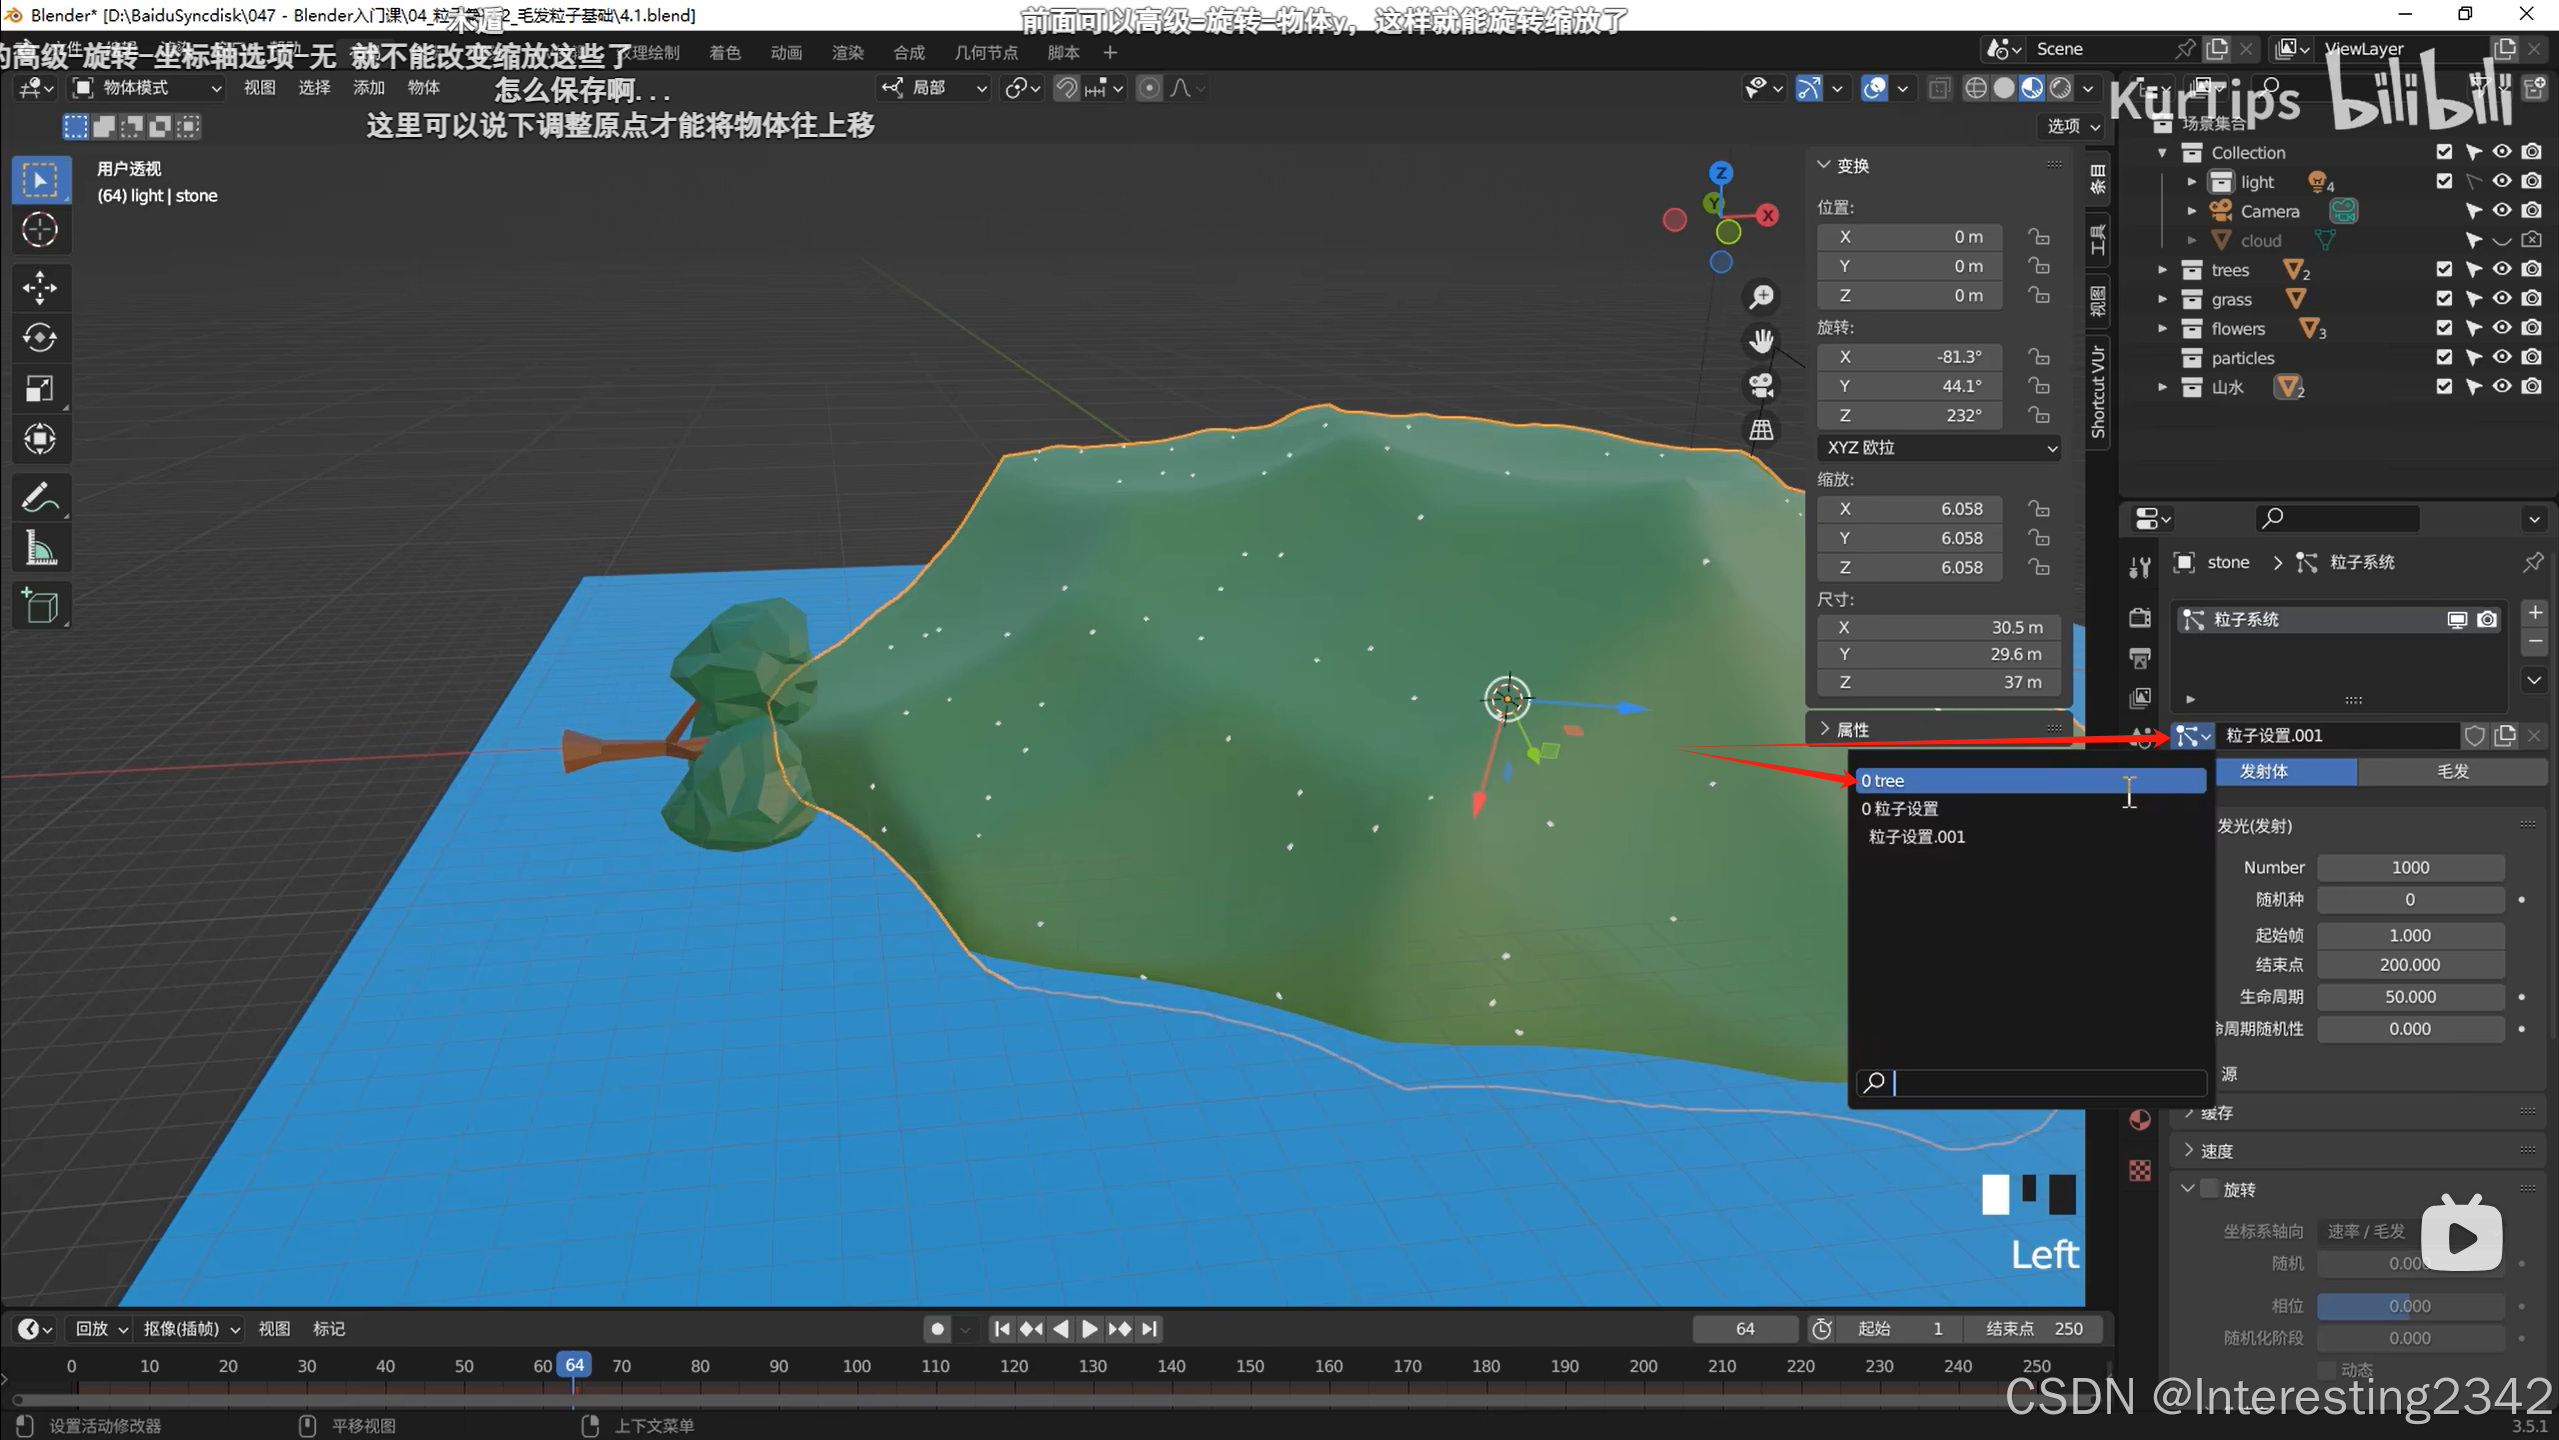Toggle visibility eye of trees collection
Viewport: 2559px width, 1440px height.
pos(2501,269)
